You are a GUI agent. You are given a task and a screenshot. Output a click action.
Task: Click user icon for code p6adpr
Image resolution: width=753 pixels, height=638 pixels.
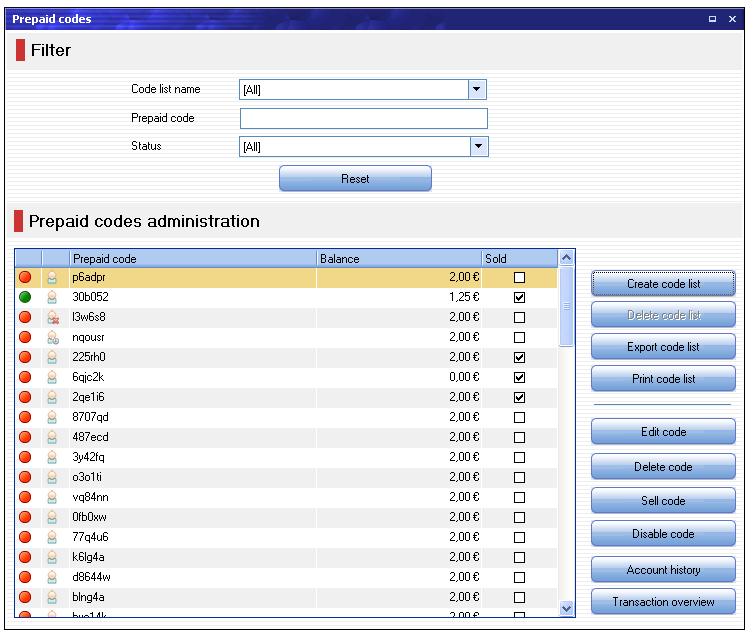tap(52, 277)
